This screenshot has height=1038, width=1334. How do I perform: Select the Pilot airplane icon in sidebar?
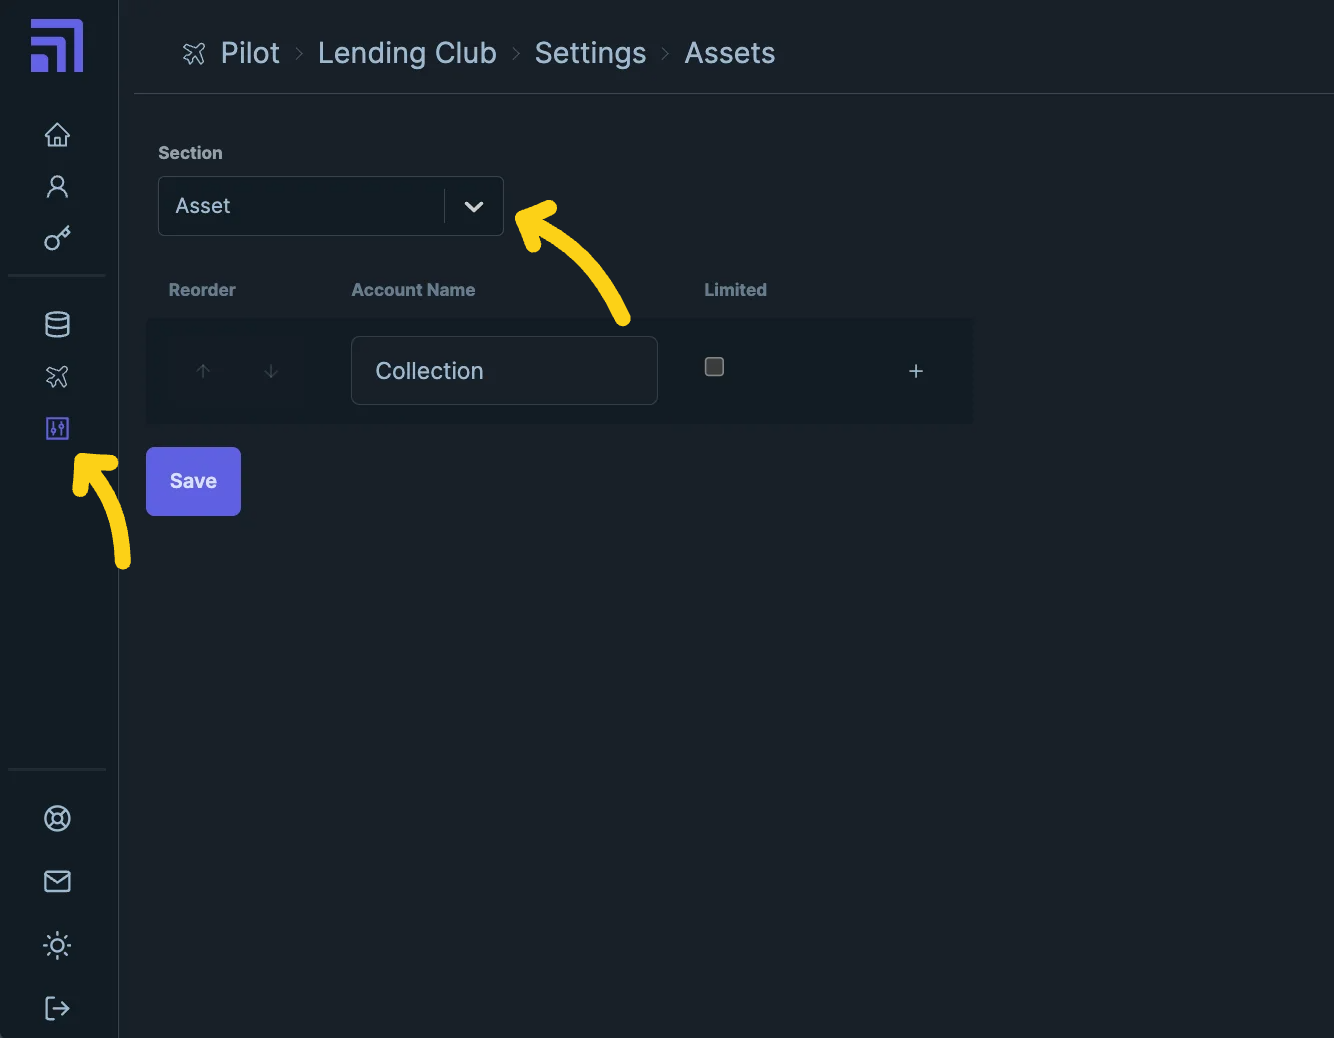57,377
